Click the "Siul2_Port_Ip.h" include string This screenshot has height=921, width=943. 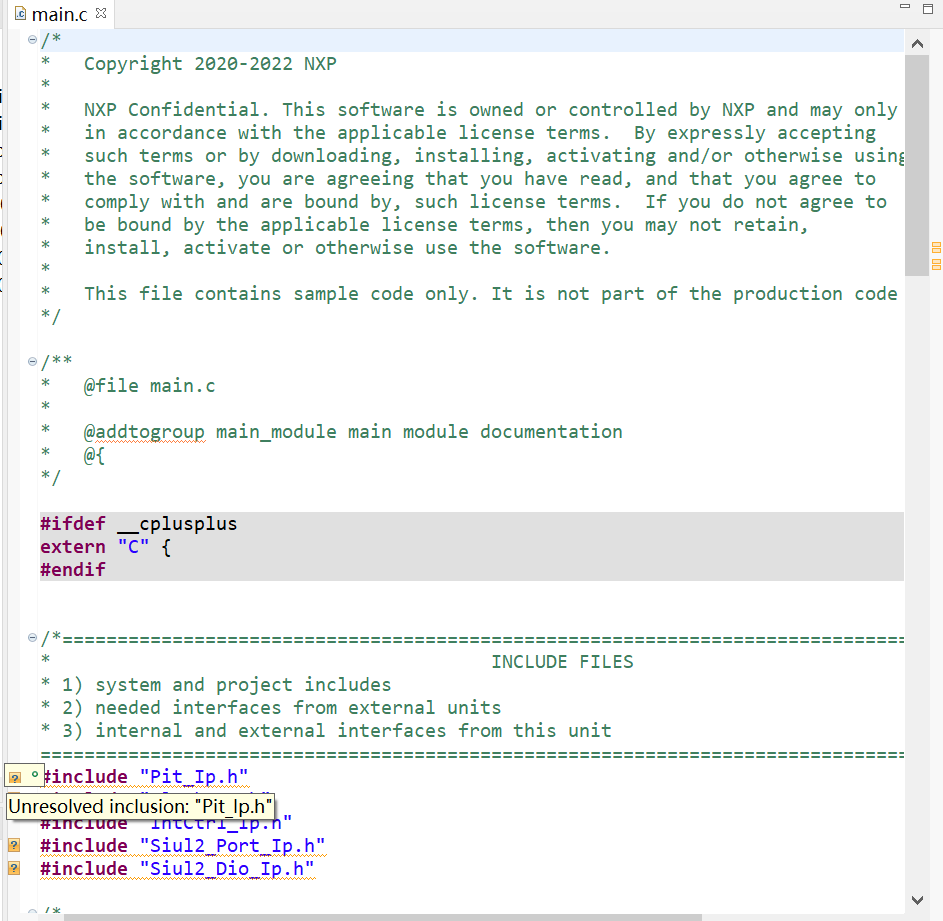coord(233,846)
